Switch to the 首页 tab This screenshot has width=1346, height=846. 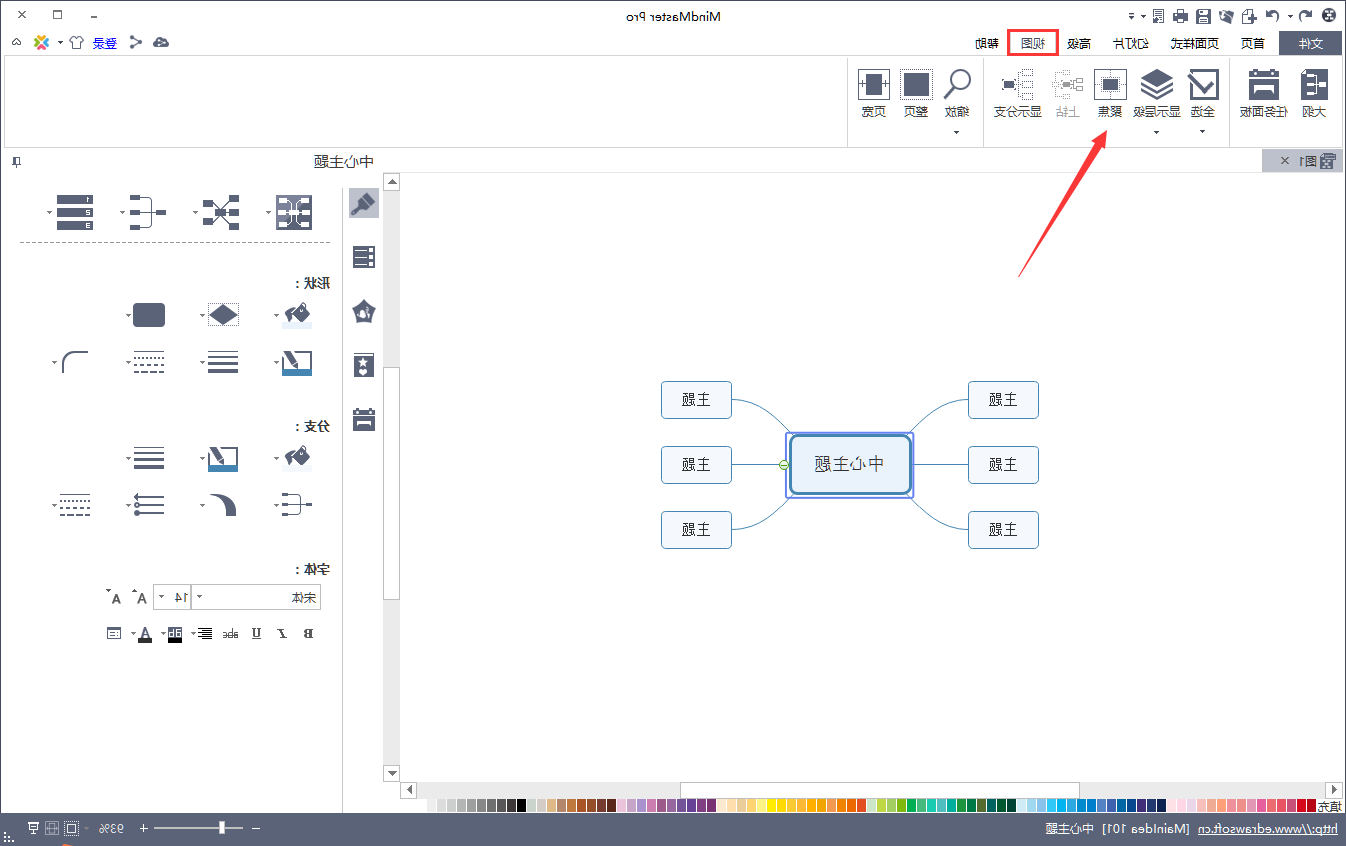coord(1251,43)
